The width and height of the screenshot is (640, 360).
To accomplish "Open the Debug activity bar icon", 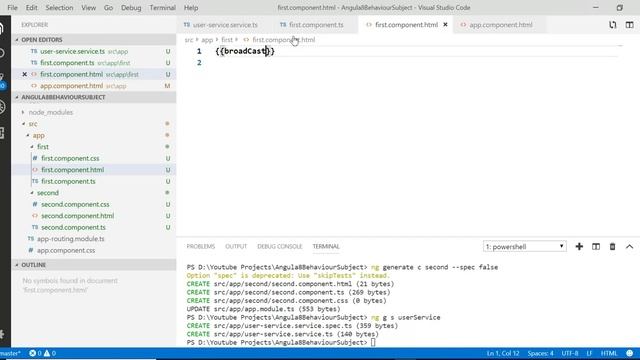I will (x=2, y=107).
